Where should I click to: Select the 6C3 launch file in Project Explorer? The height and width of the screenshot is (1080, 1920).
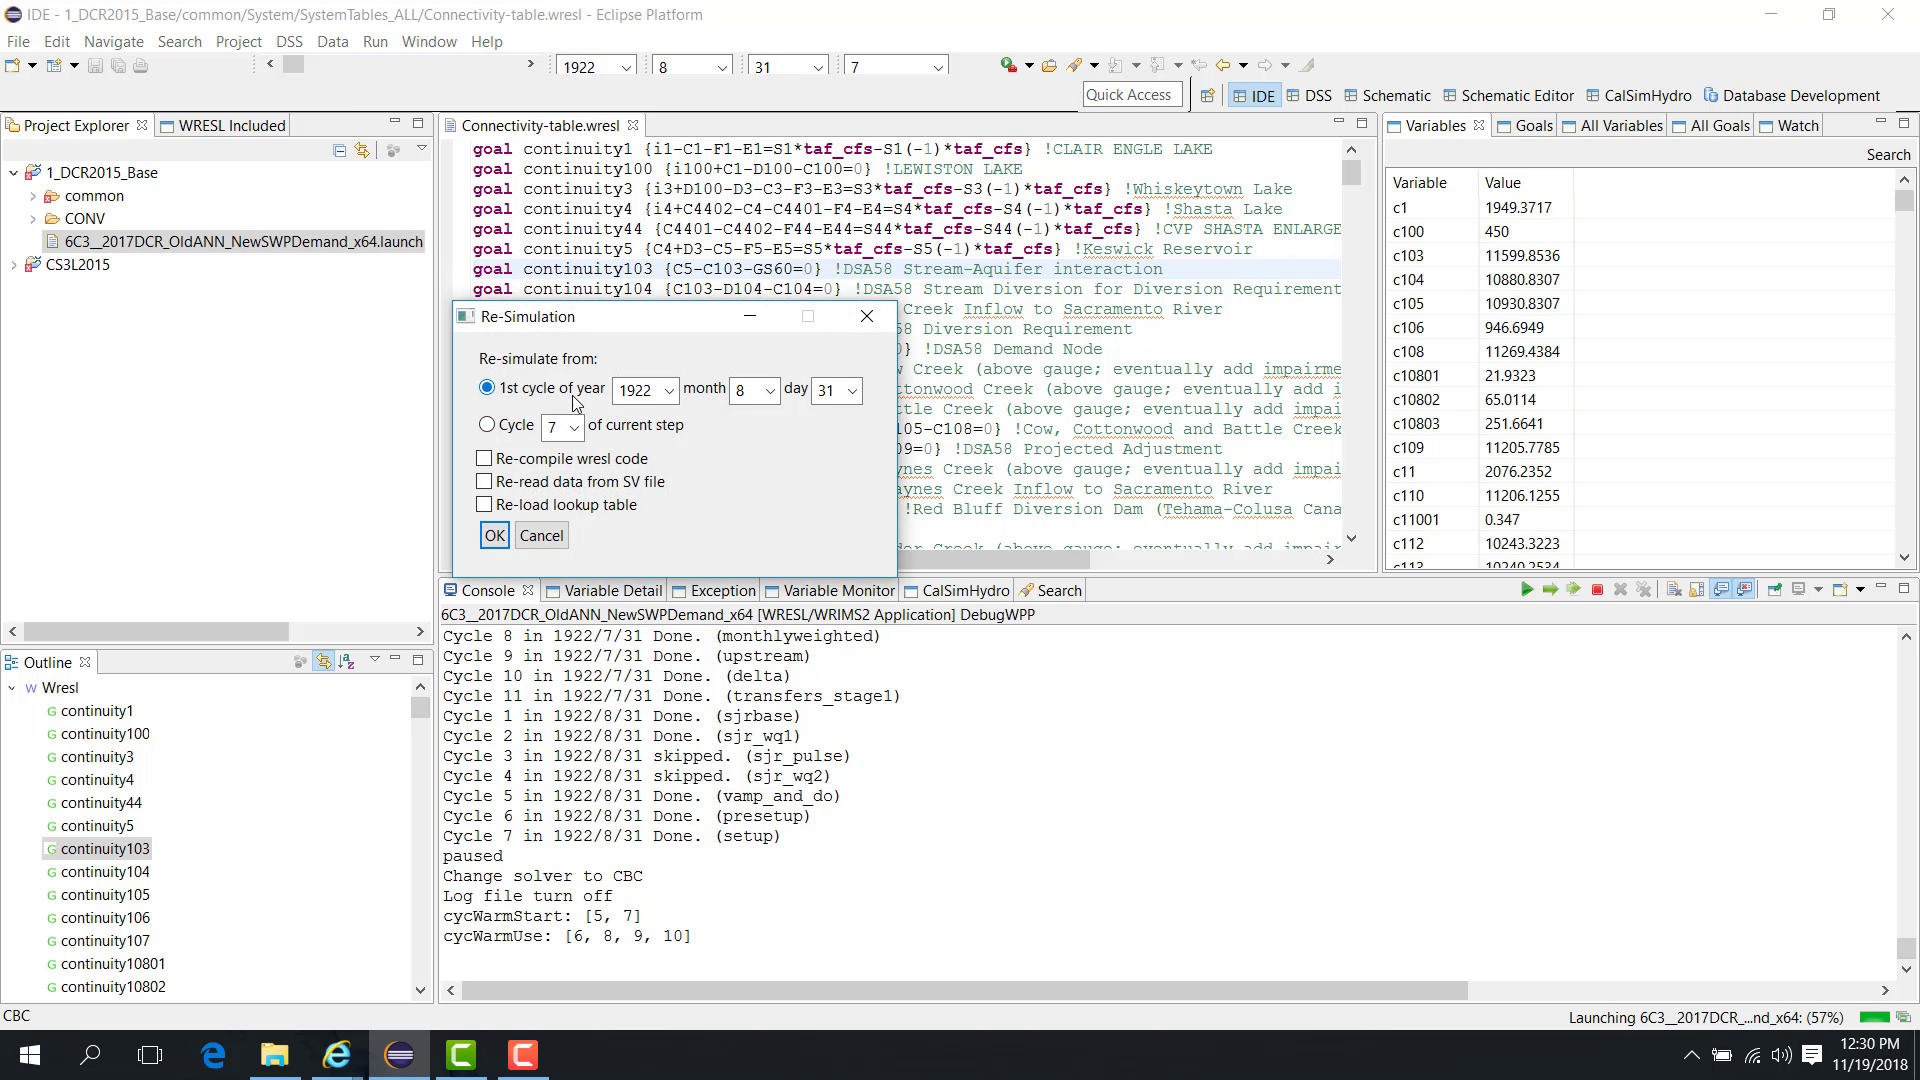(234, 242)
